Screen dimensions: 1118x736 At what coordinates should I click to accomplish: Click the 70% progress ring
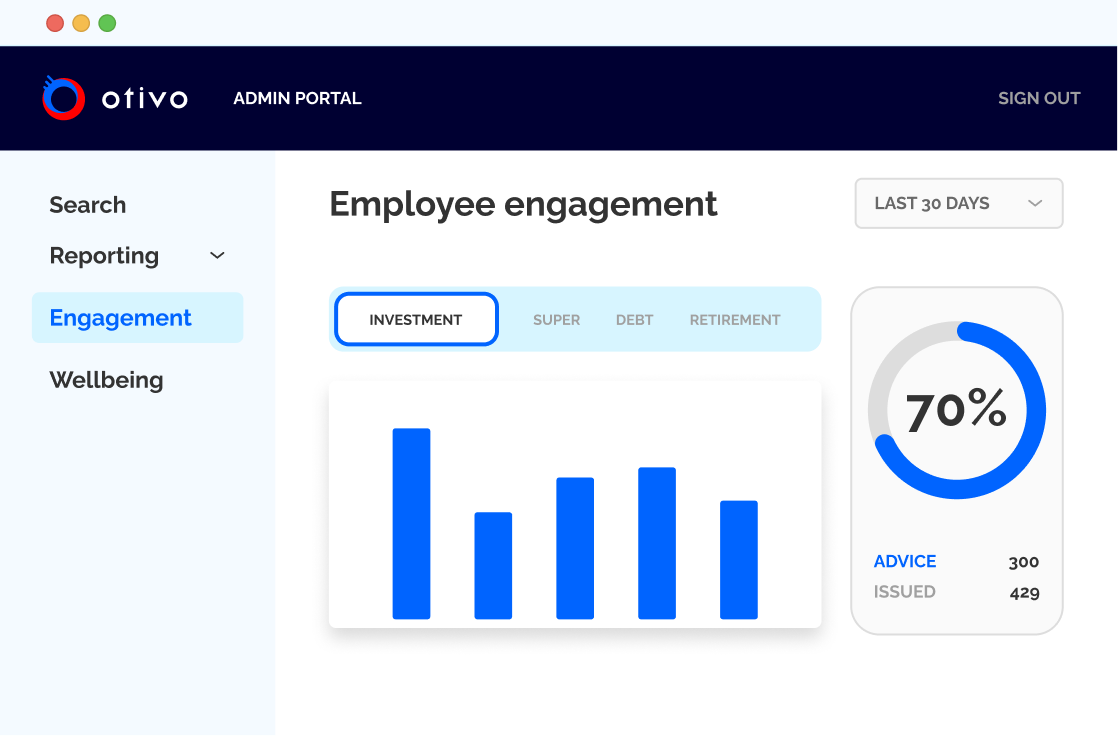pos(957,410)
